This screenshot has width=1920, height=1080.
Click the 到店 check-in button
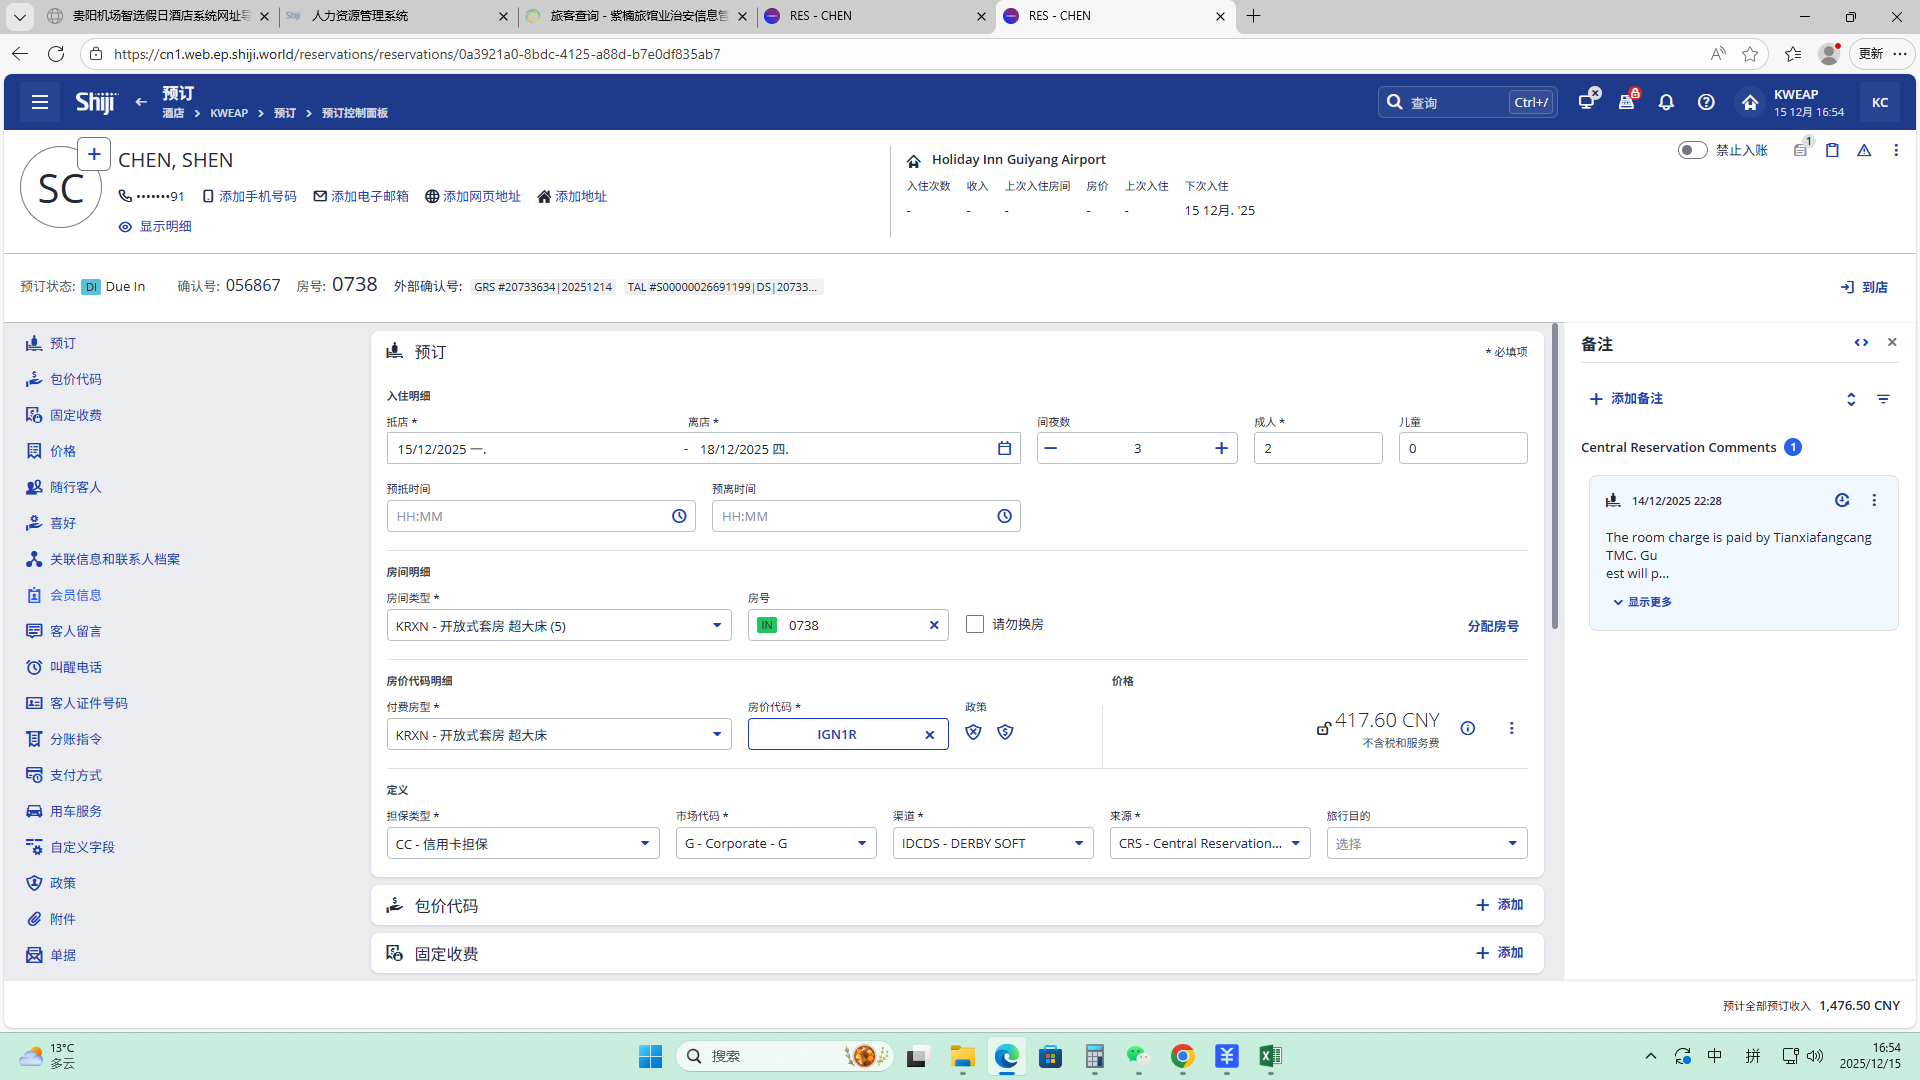[x=1864, y=287]
